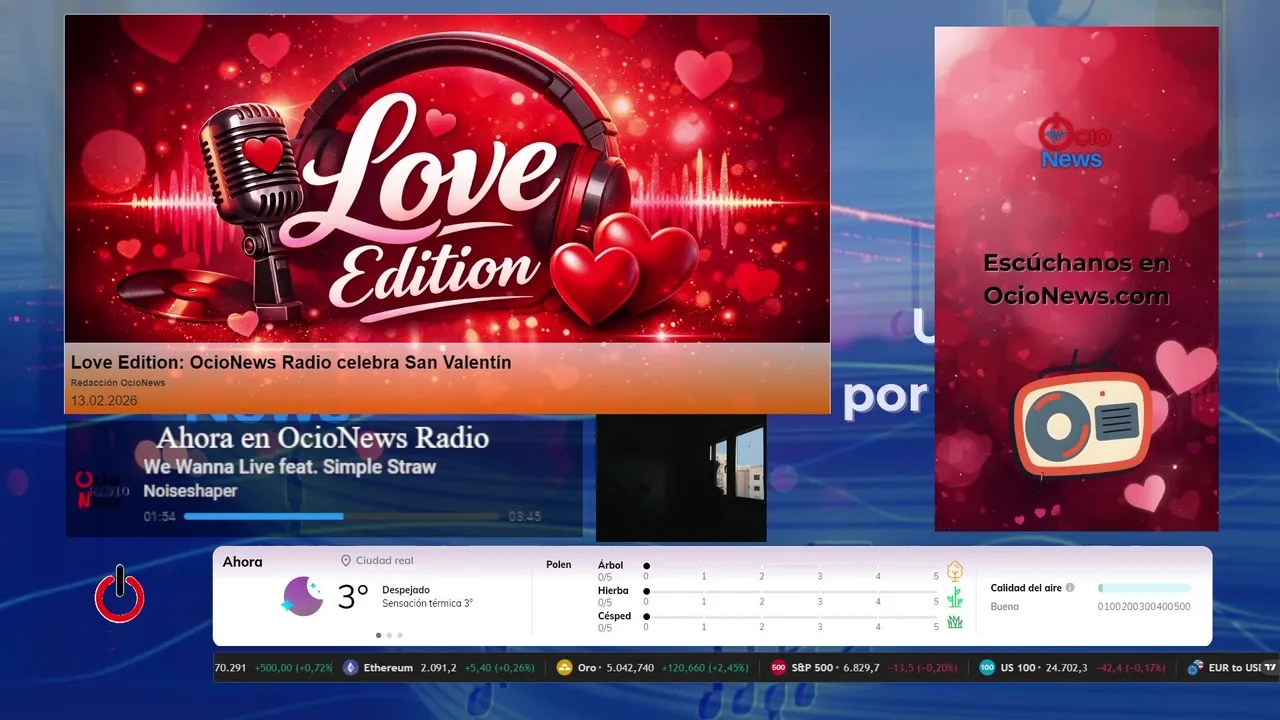Click the OcioNews Radio logo beside player

(103, 489)
